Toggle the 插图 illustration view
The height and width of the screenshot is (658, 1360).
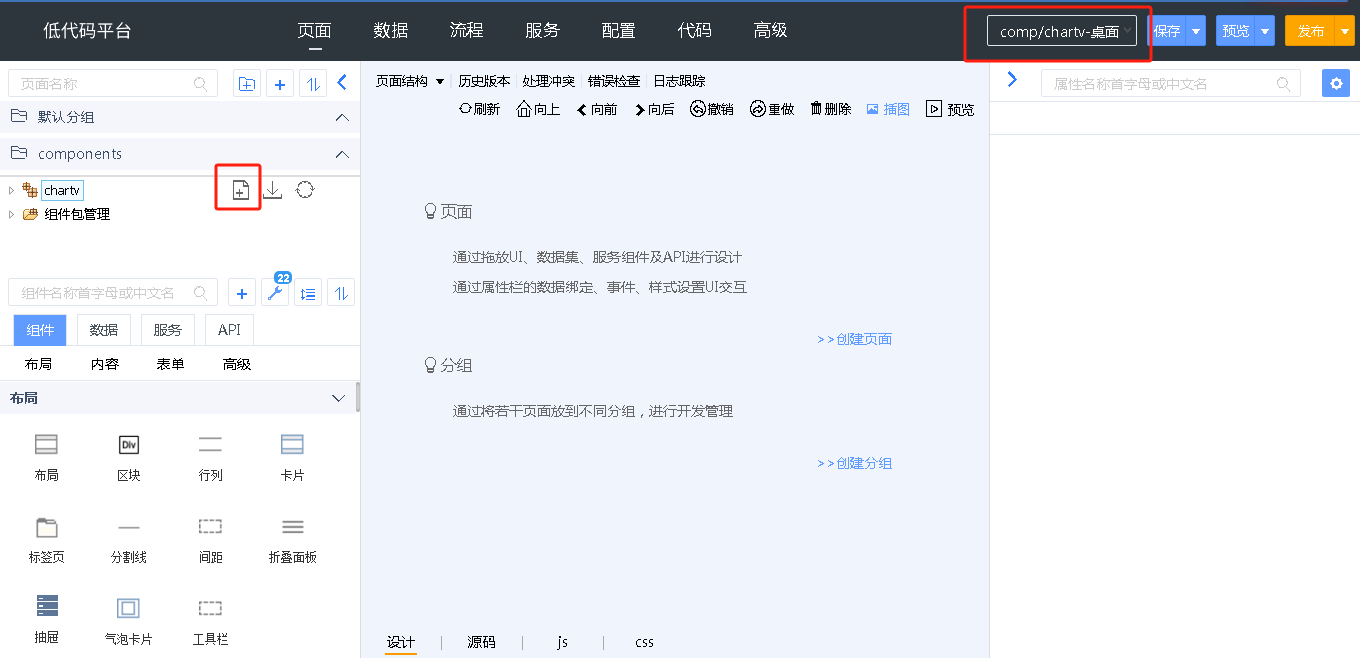click(887, 109)
